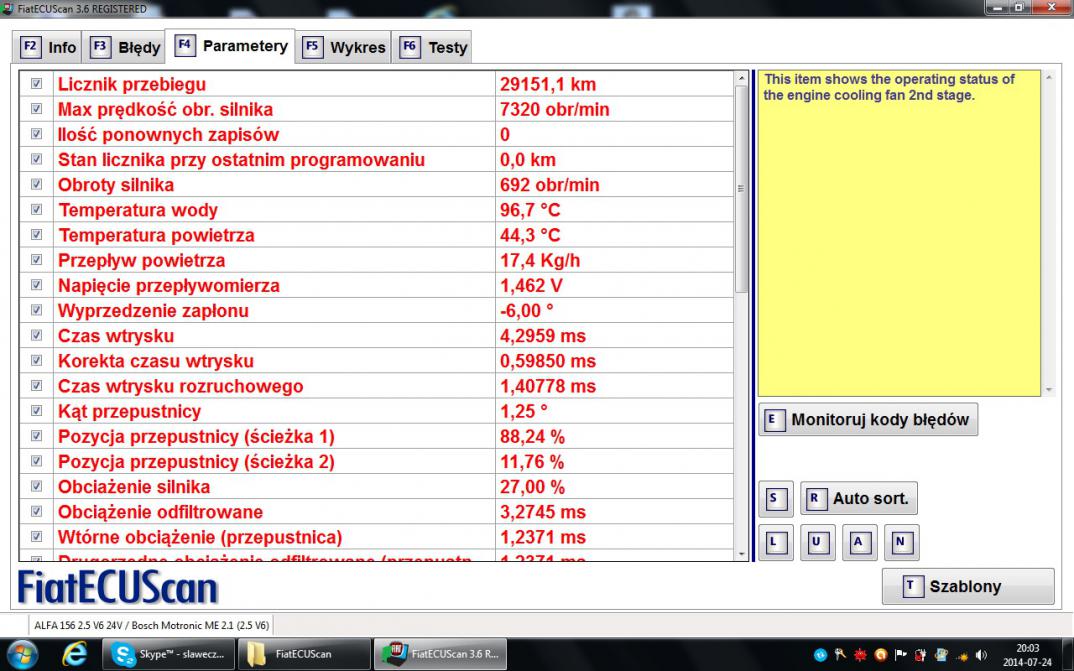Screen dimensions: 1074x671
Task: Open Windows Start menu
Action: pos(22,655)
